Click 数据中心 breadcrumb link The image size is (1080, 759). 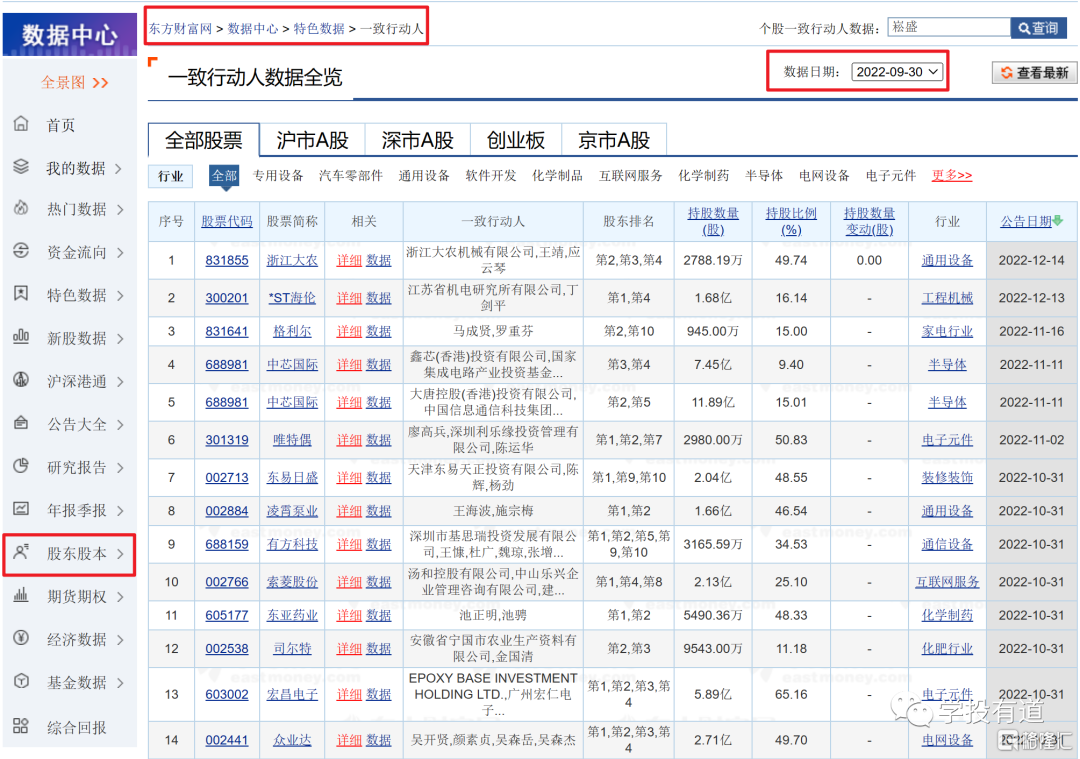pos(253,28)
